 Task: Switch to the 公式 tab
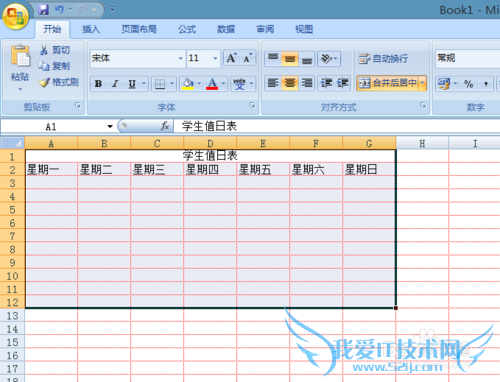tap(187, 29)
